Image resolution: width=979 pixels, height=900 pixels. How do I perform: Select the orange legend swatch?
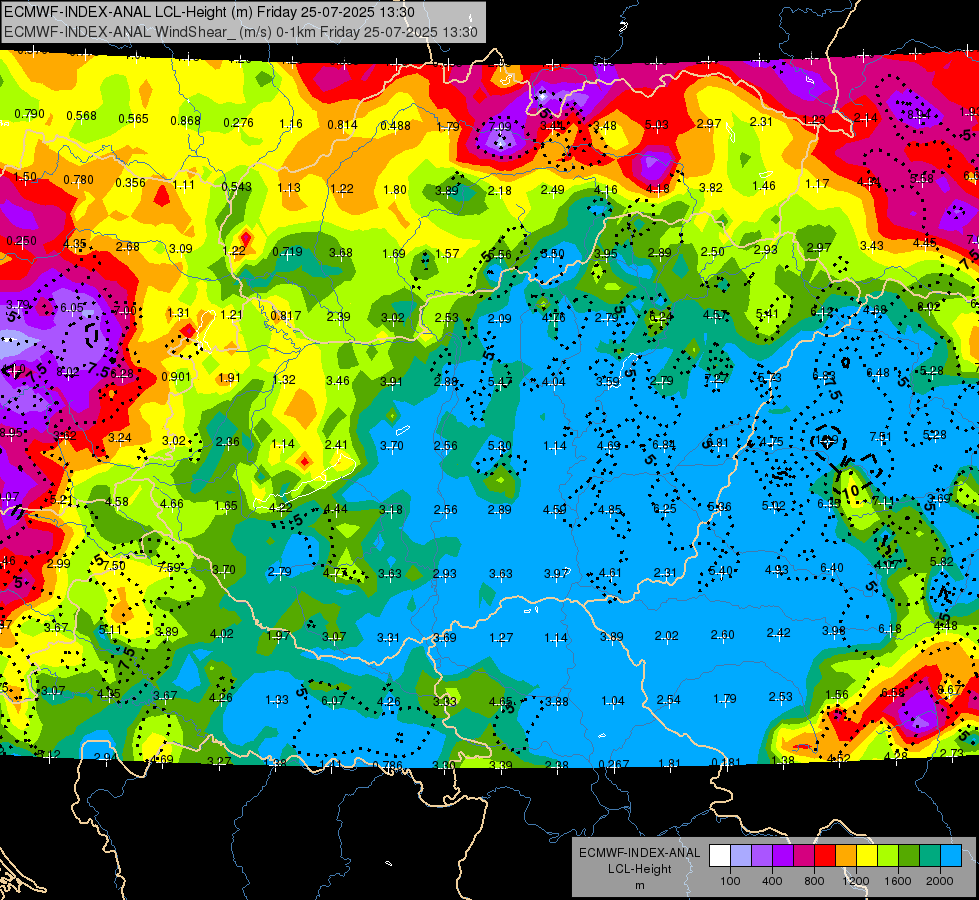[x=846, y=856]
